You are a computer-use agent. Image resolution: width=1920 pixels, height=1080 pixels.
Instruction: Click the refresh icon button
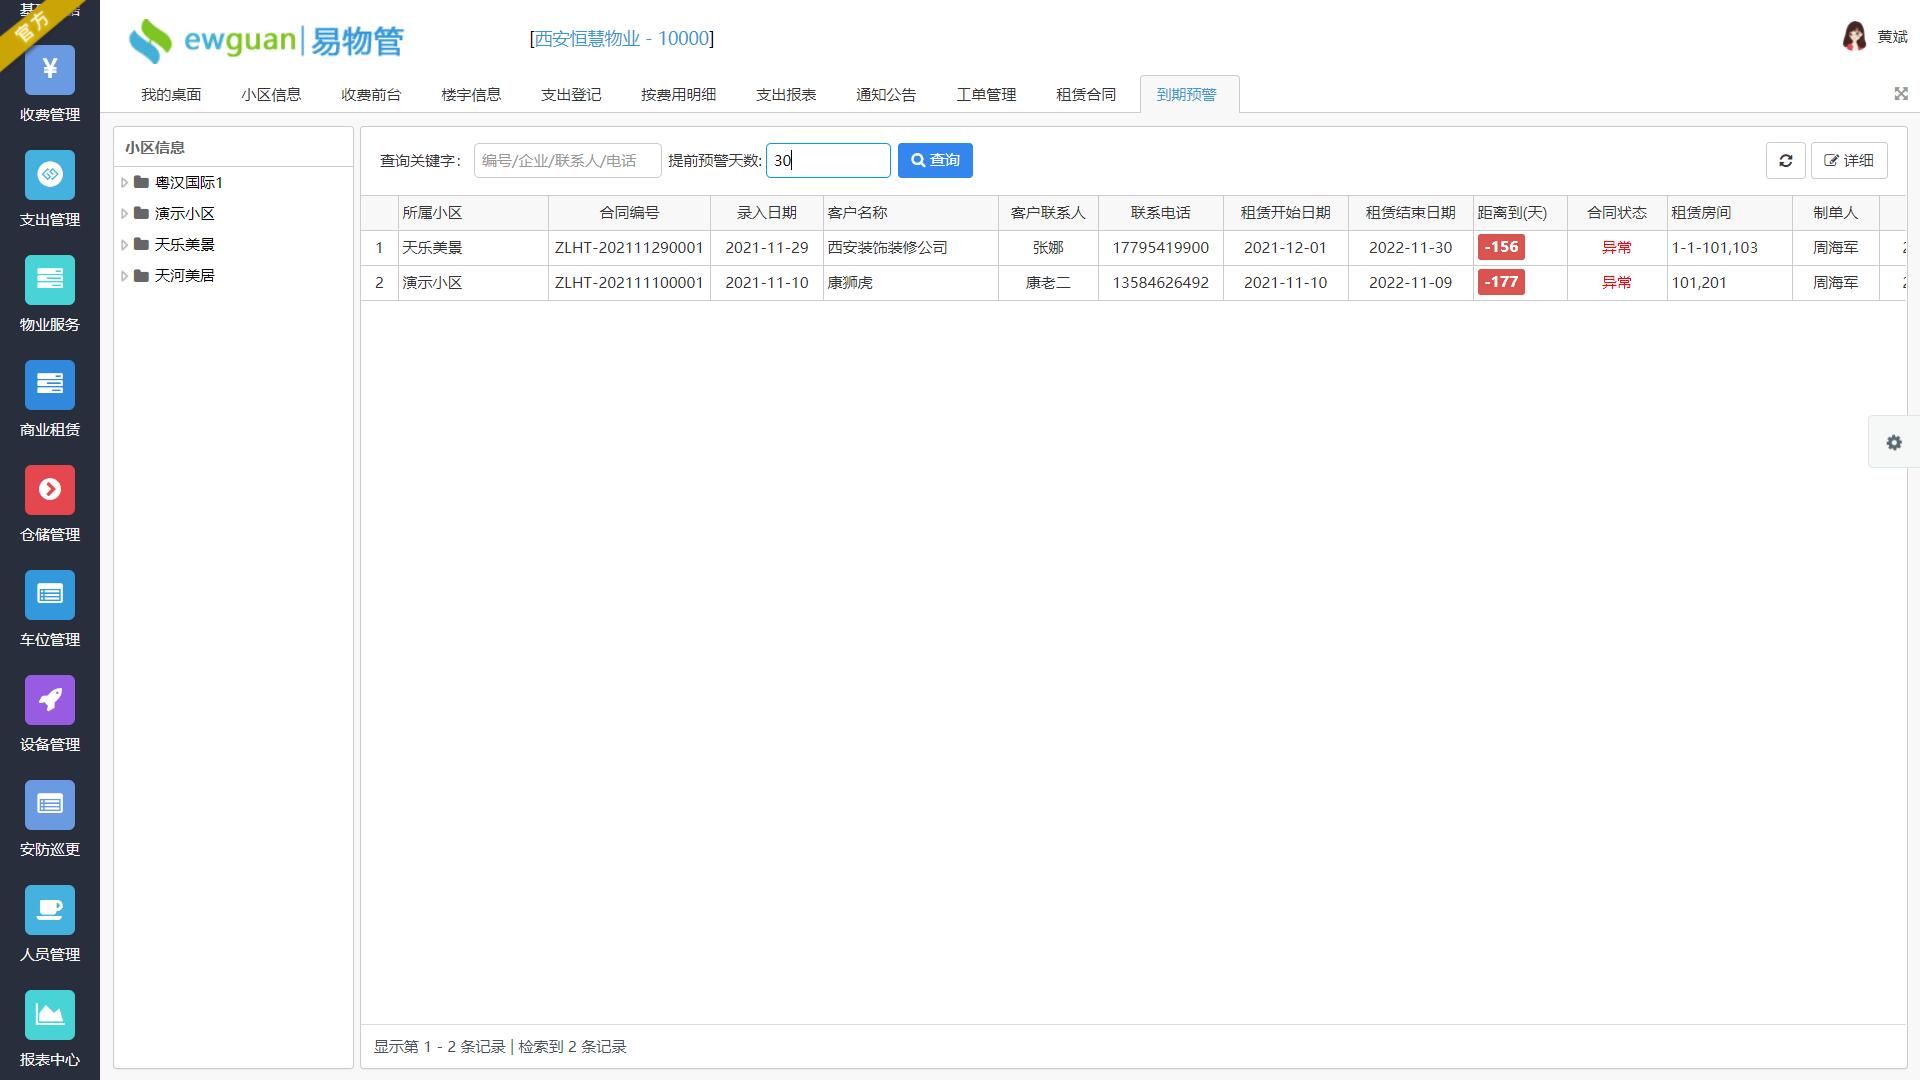1785,161
